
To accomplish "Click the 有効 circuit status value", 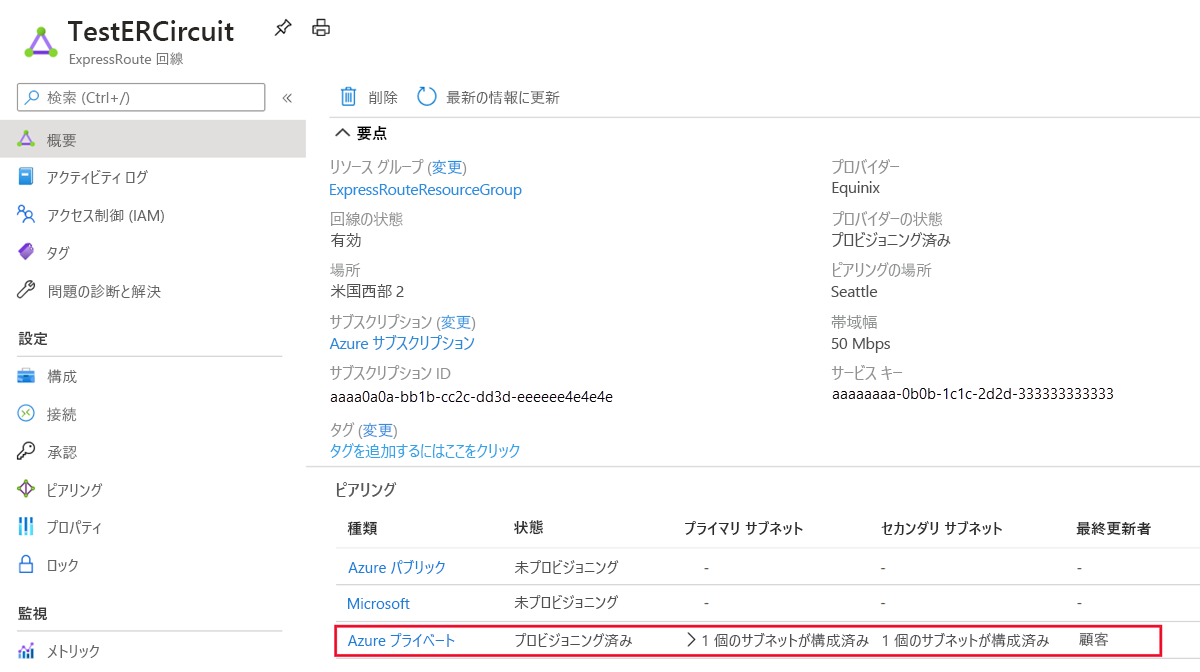I will [346, 240].
